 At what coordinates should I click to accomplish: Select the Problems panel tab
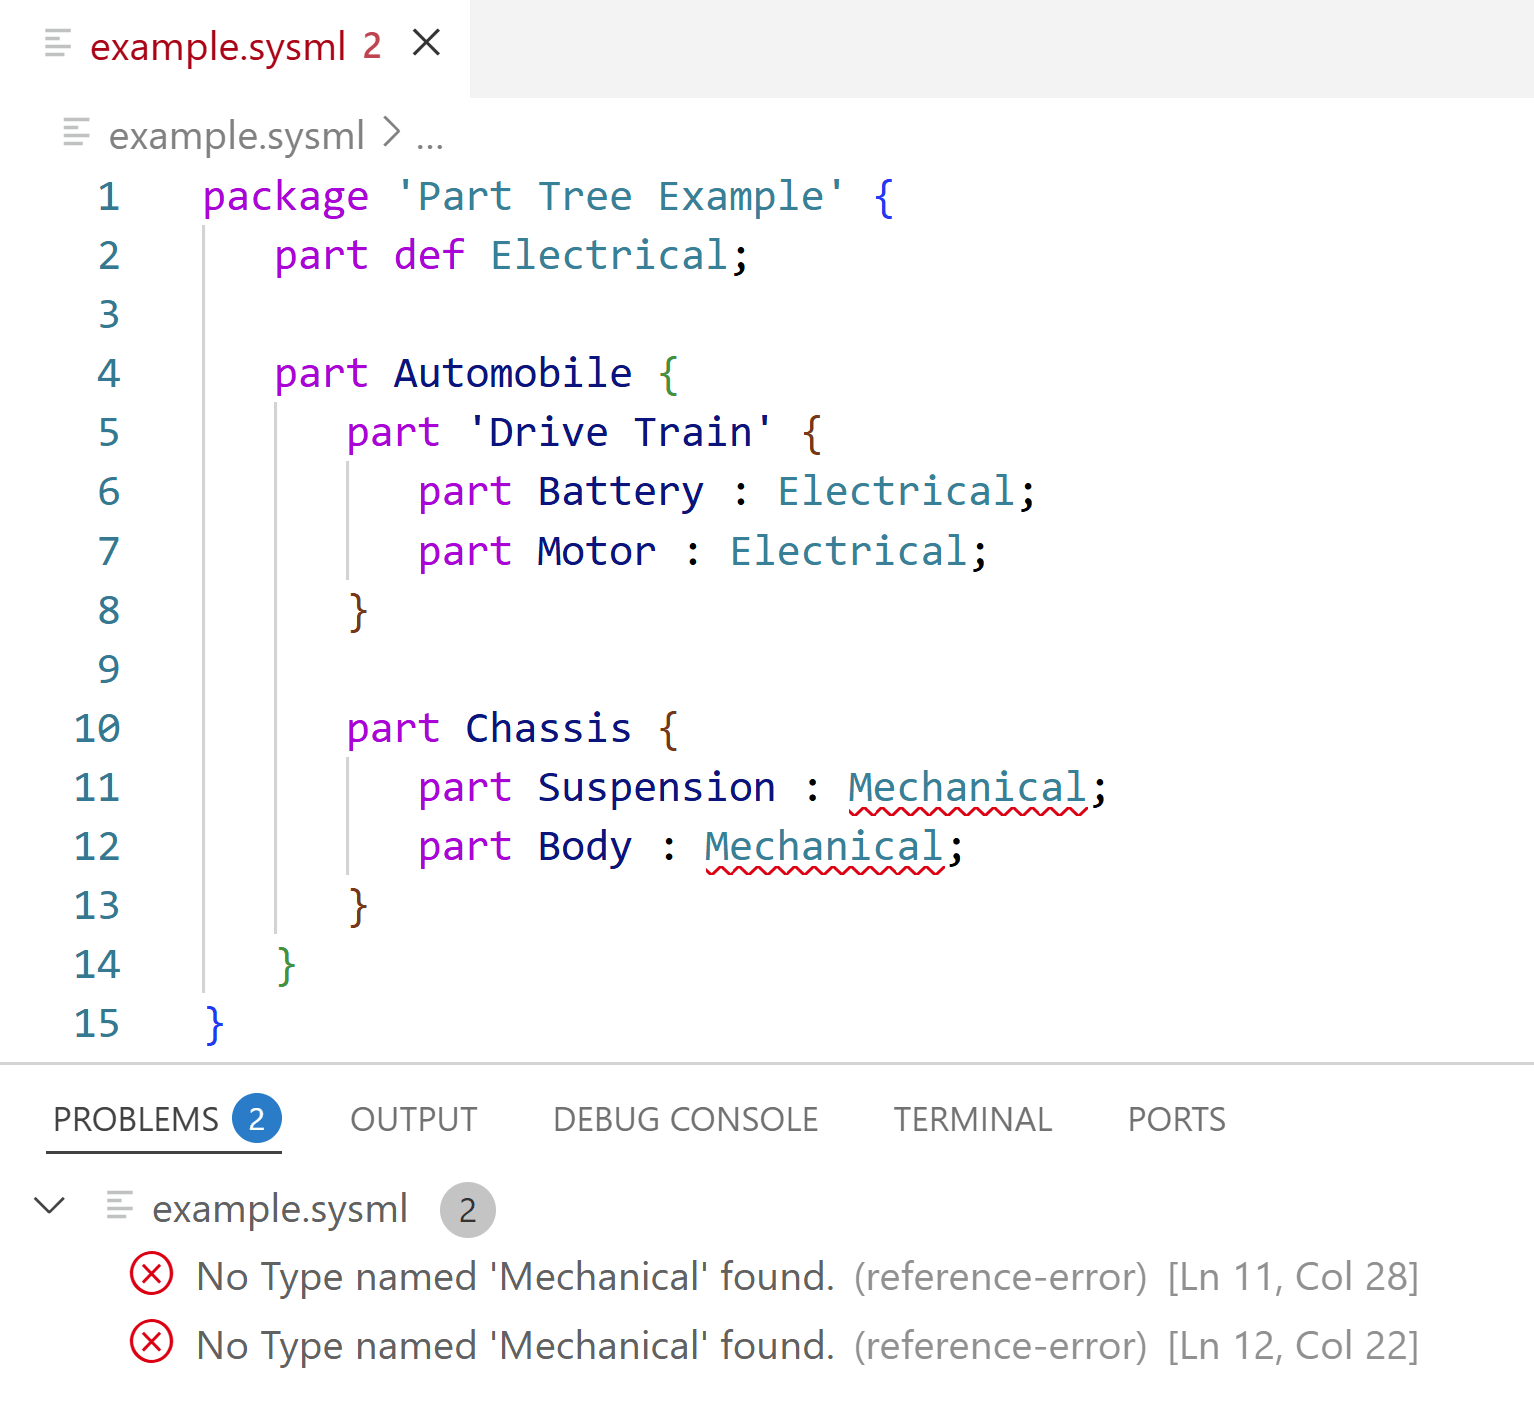136,1119
